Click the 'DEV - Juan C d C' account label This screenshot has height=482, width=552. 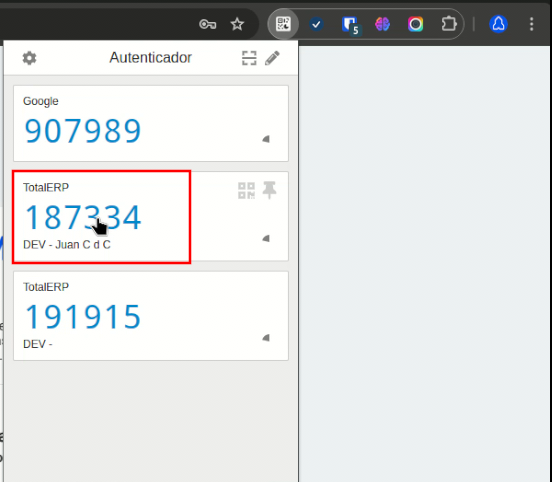pos(67,245)
